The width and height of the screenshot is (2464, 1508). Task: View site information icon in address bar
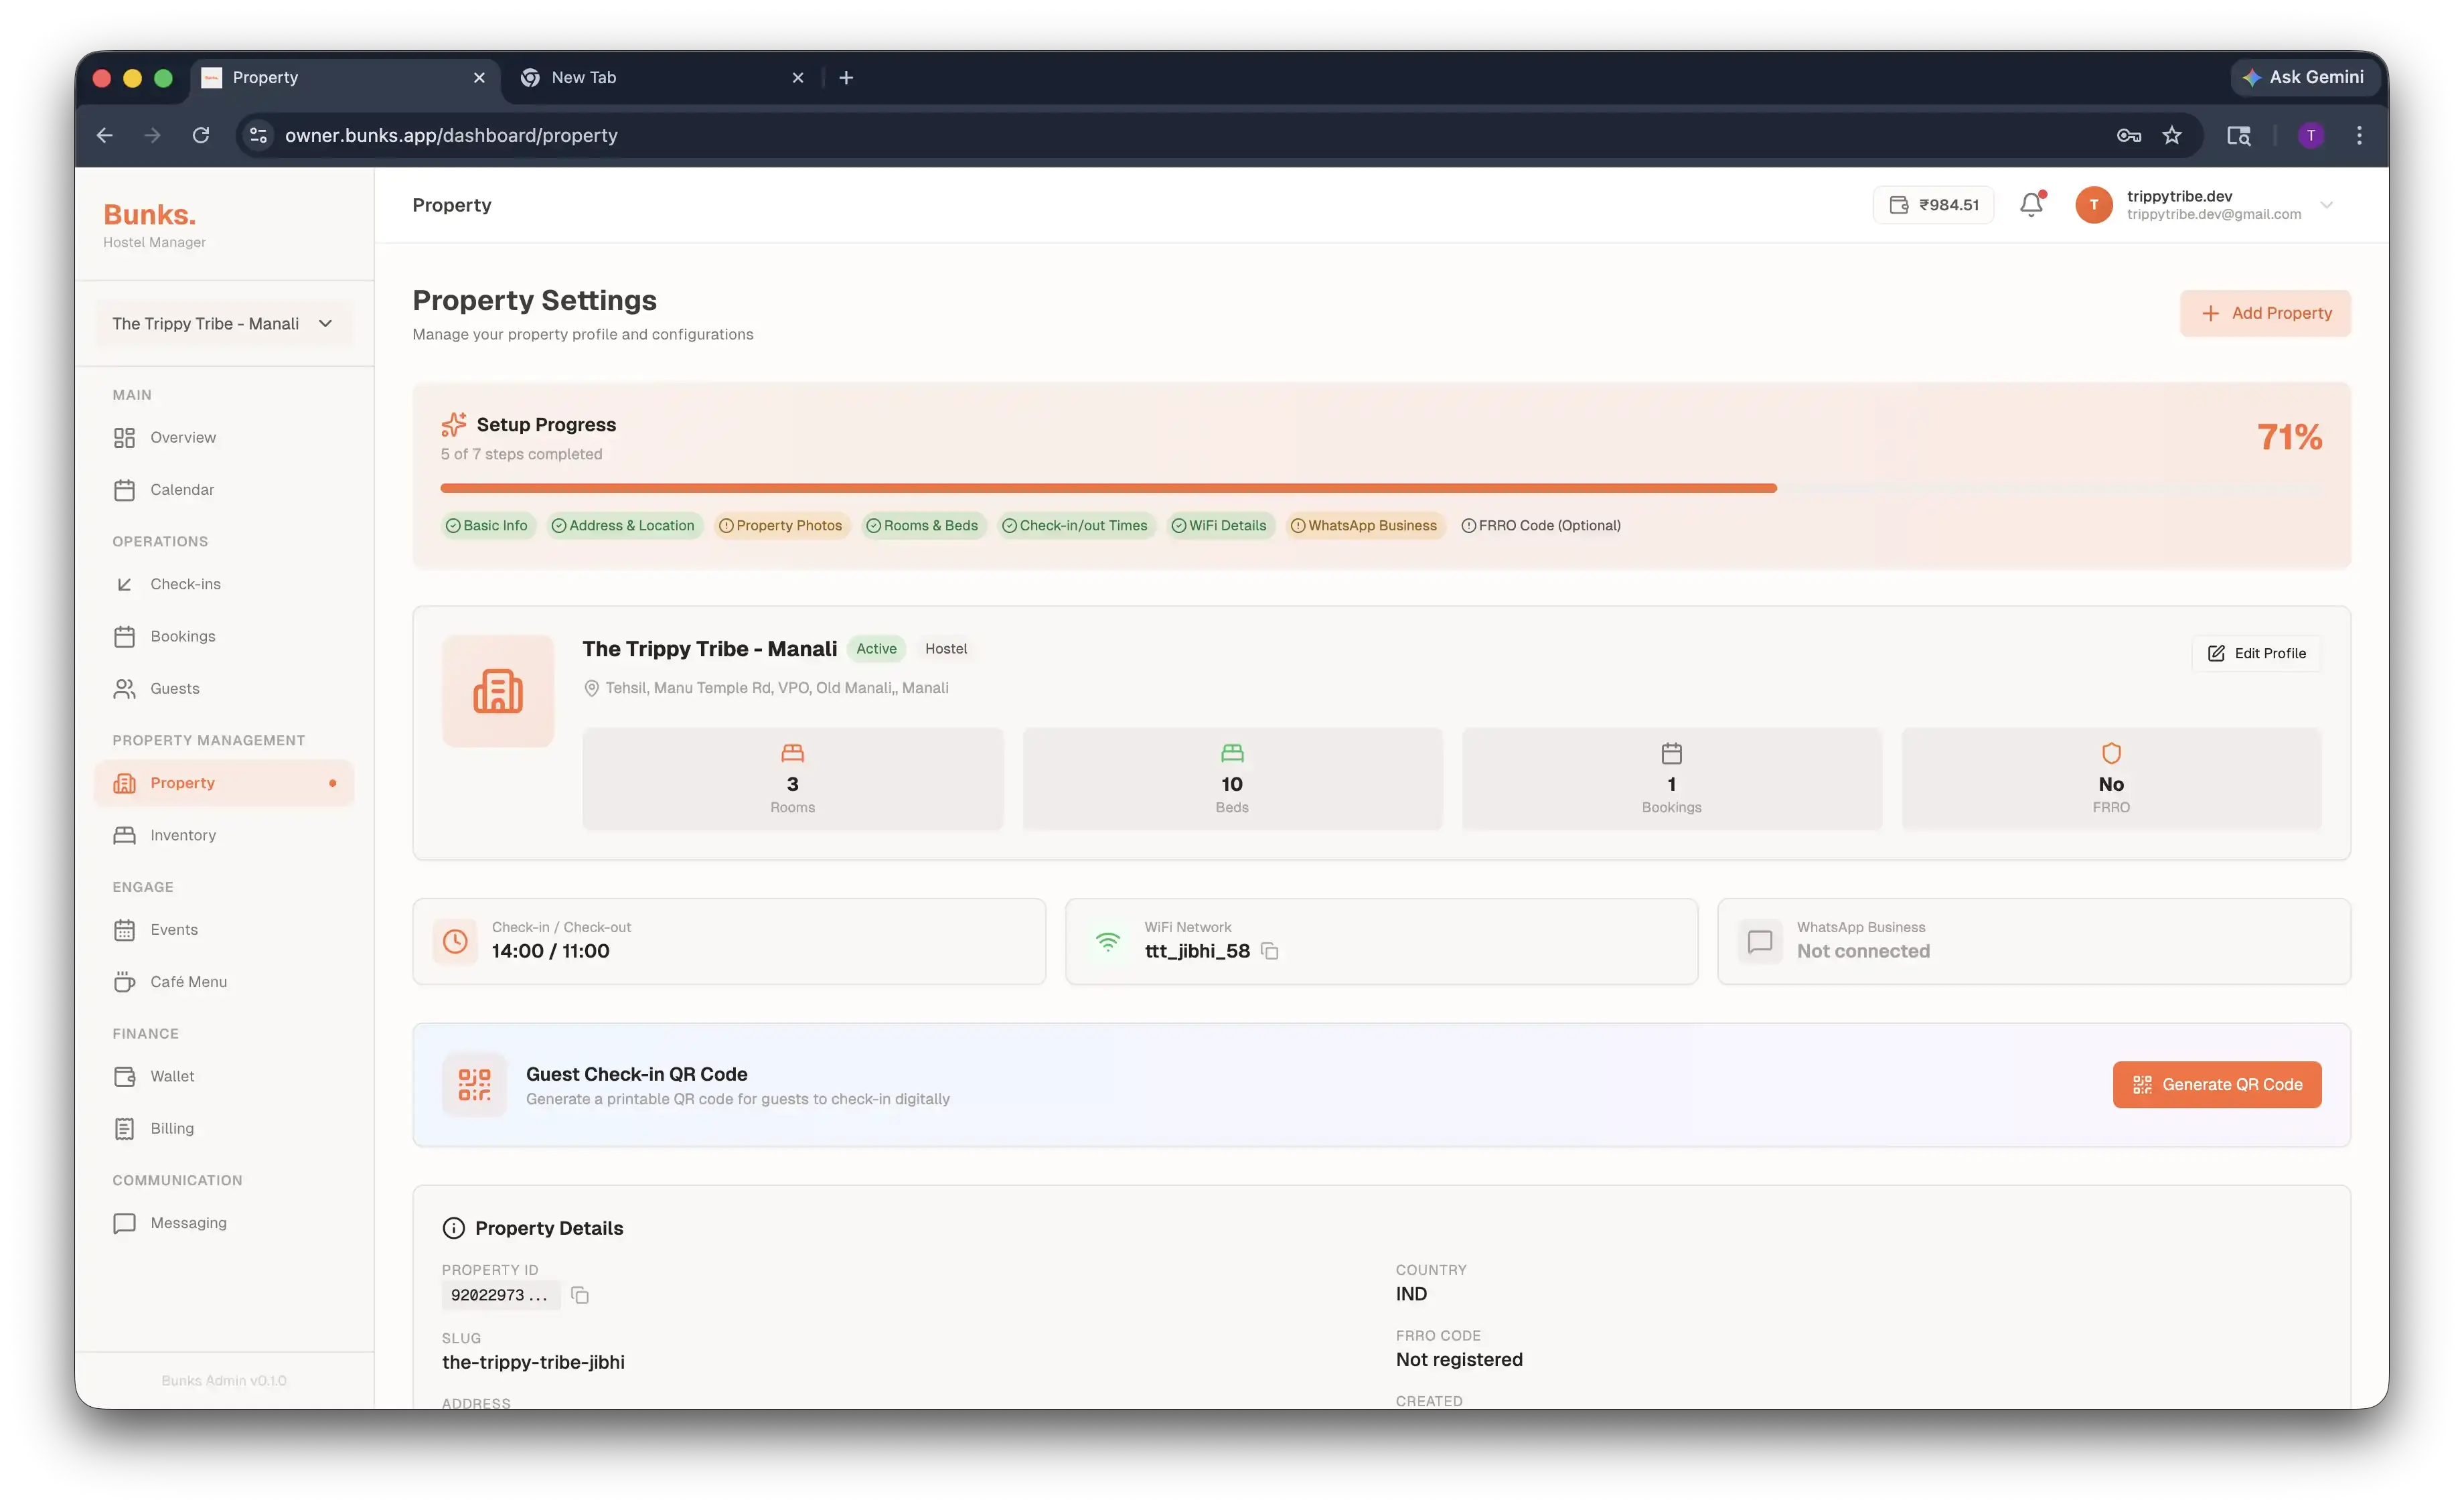[258, 135]
